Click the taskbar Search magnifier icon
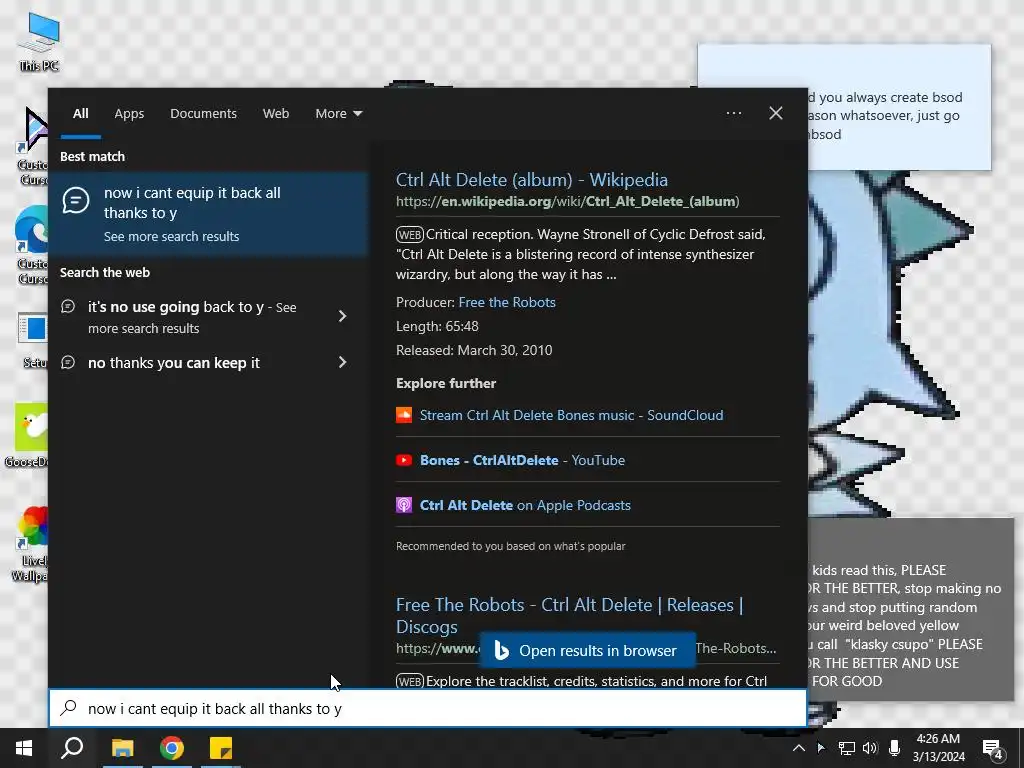The height and width of the screenshot is (768, 1024). pyautogui.click(x=72, y=748)
